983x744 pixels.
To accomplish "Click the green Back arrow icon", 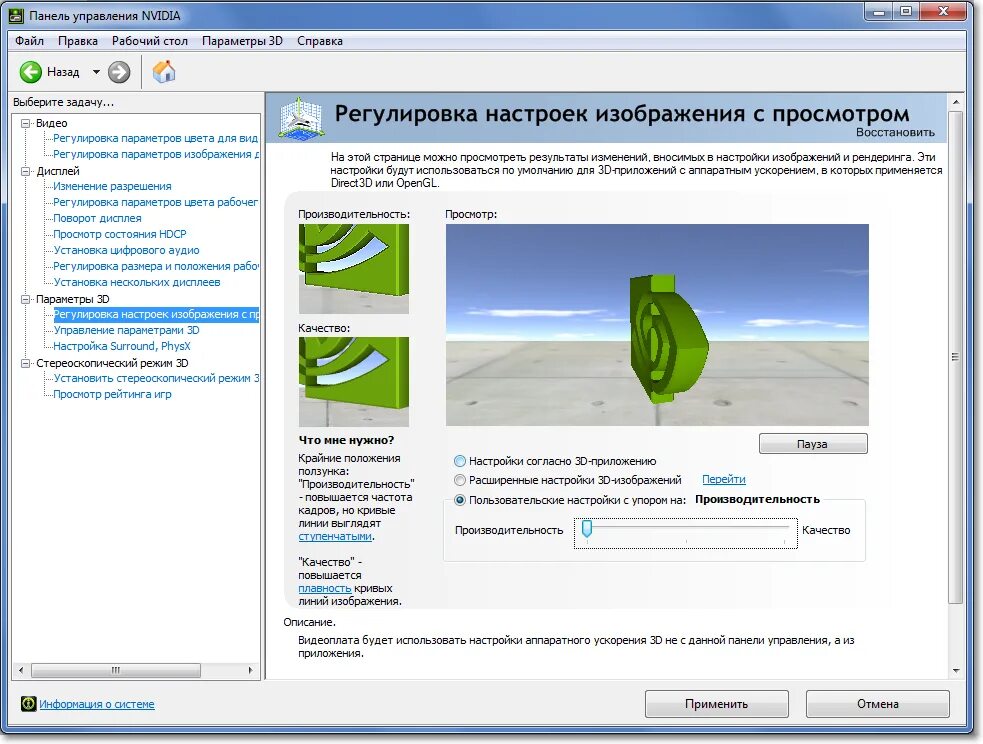I will point(30,72).
